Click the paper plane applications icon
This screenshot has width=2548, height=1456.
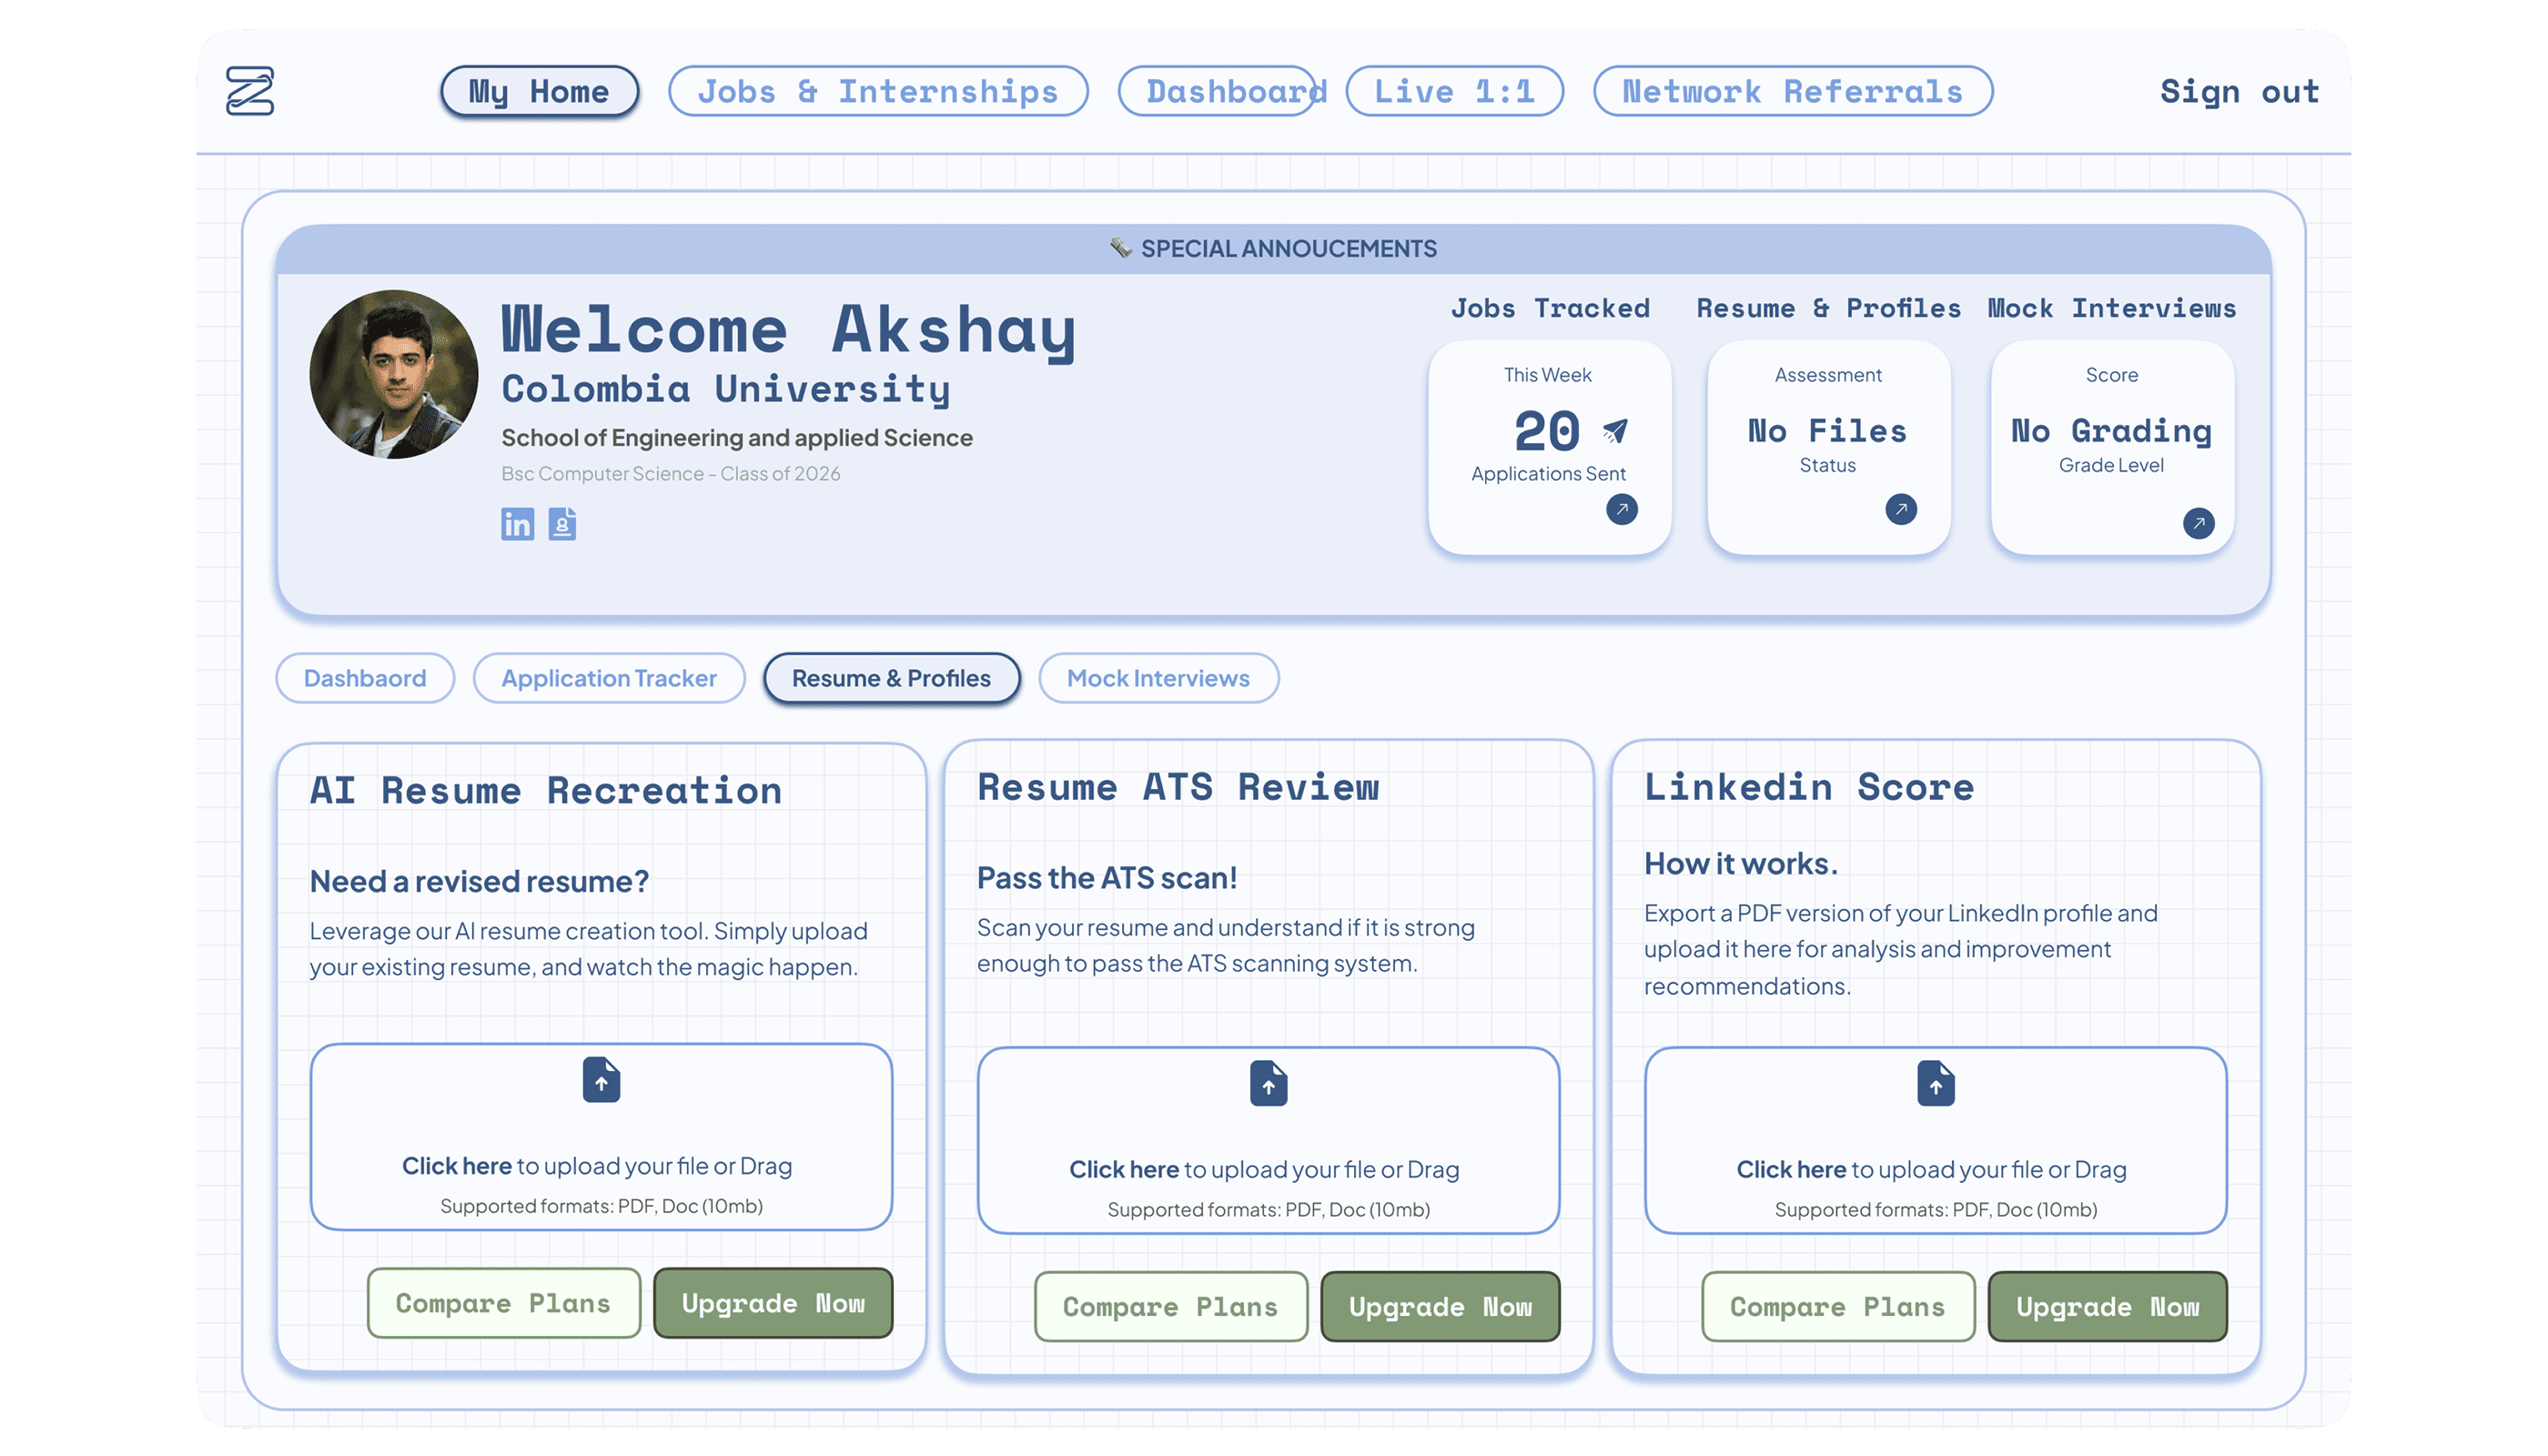click(x=1614, y=431)
